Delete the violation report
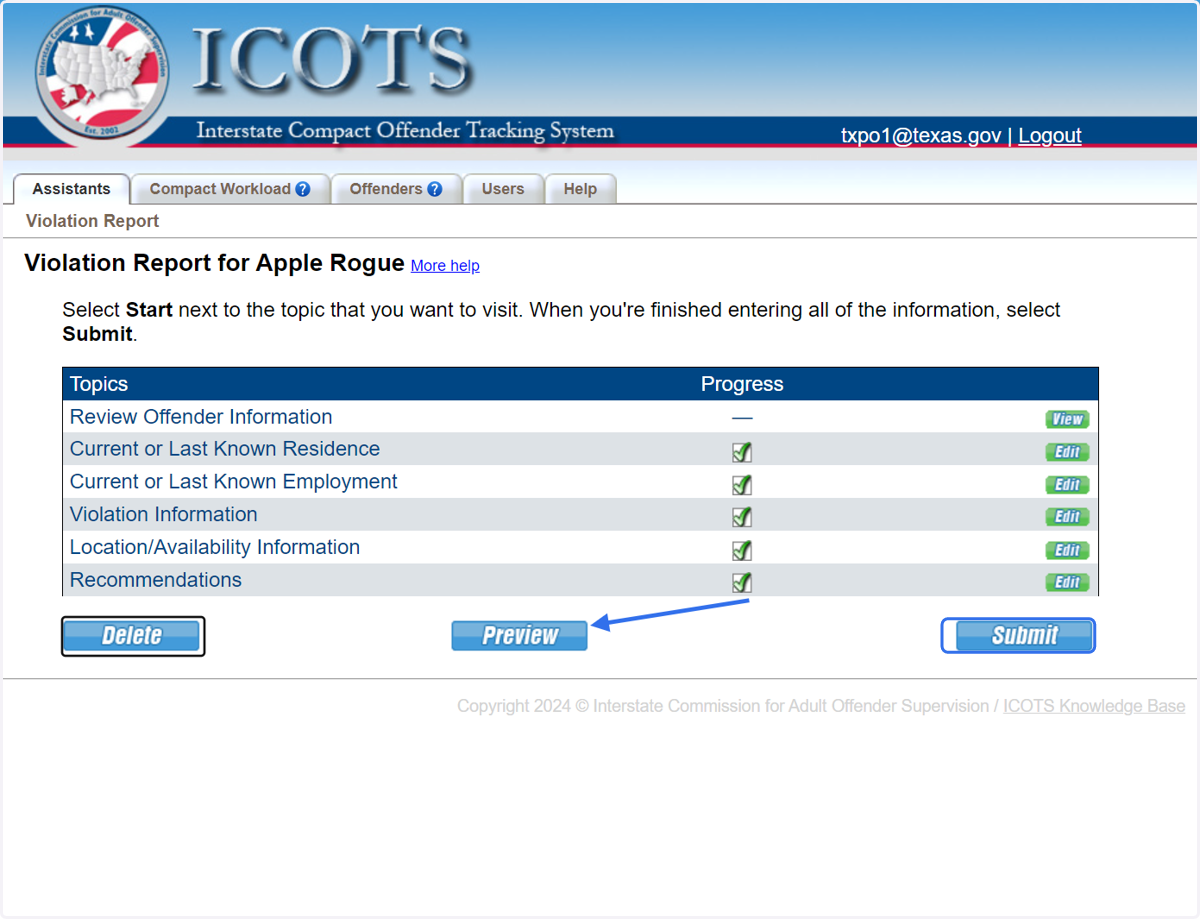 [133, 636]
